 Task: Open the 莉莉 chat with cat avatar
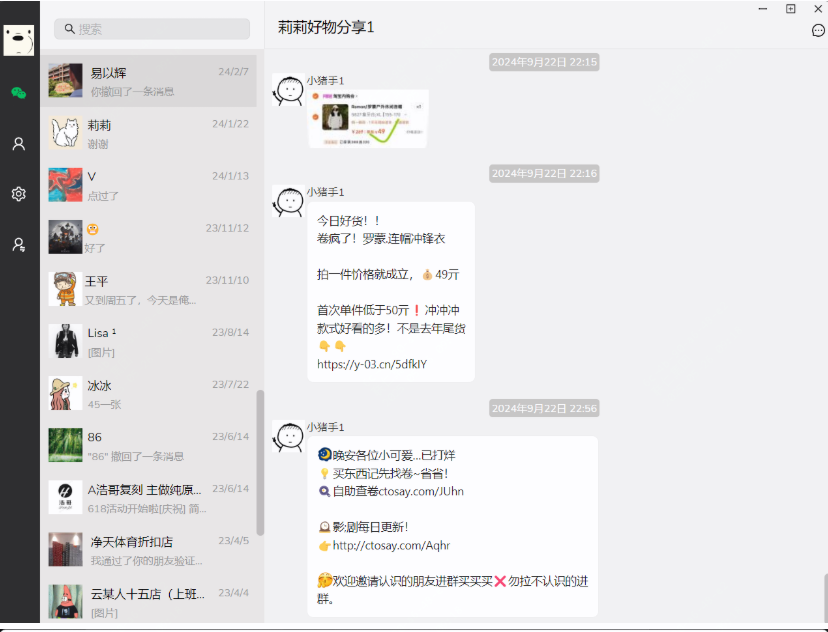(150, 133)
